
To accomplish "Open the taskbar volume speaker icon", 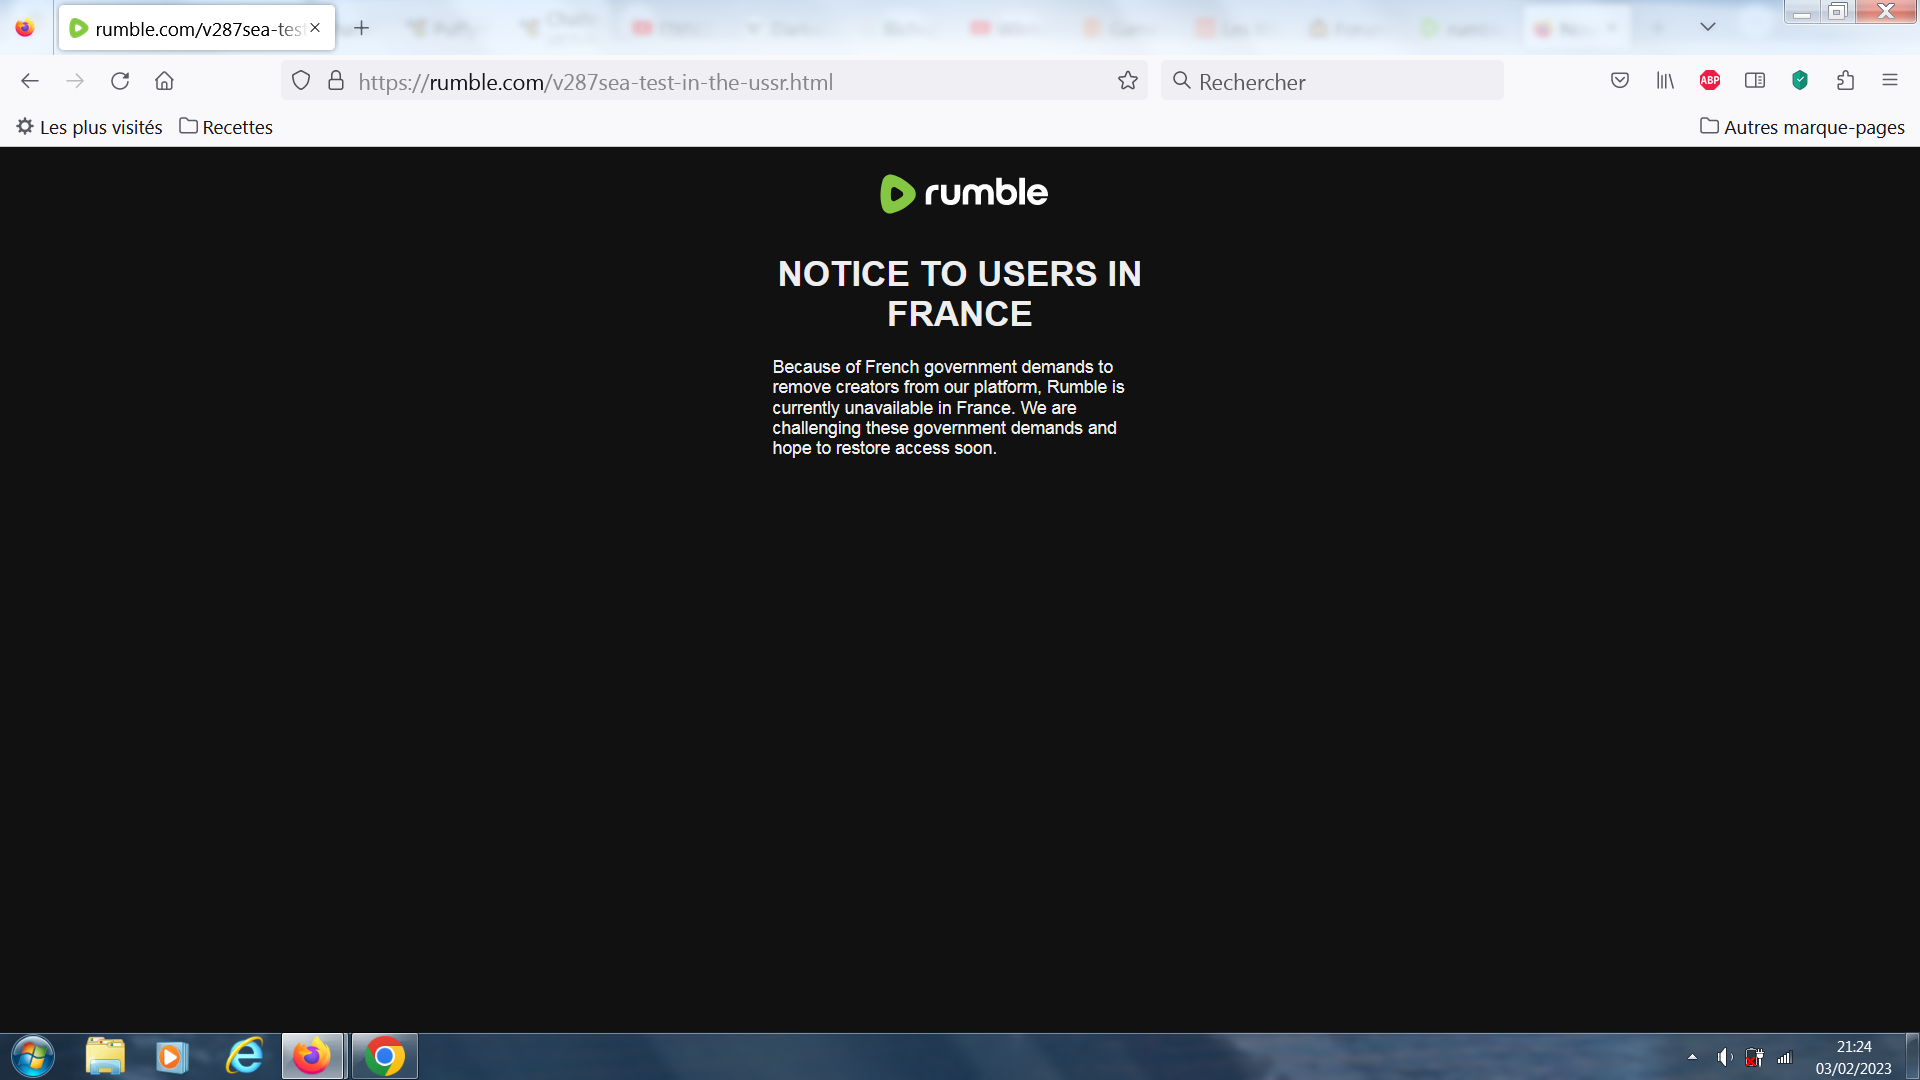I will (1724, 1057).
